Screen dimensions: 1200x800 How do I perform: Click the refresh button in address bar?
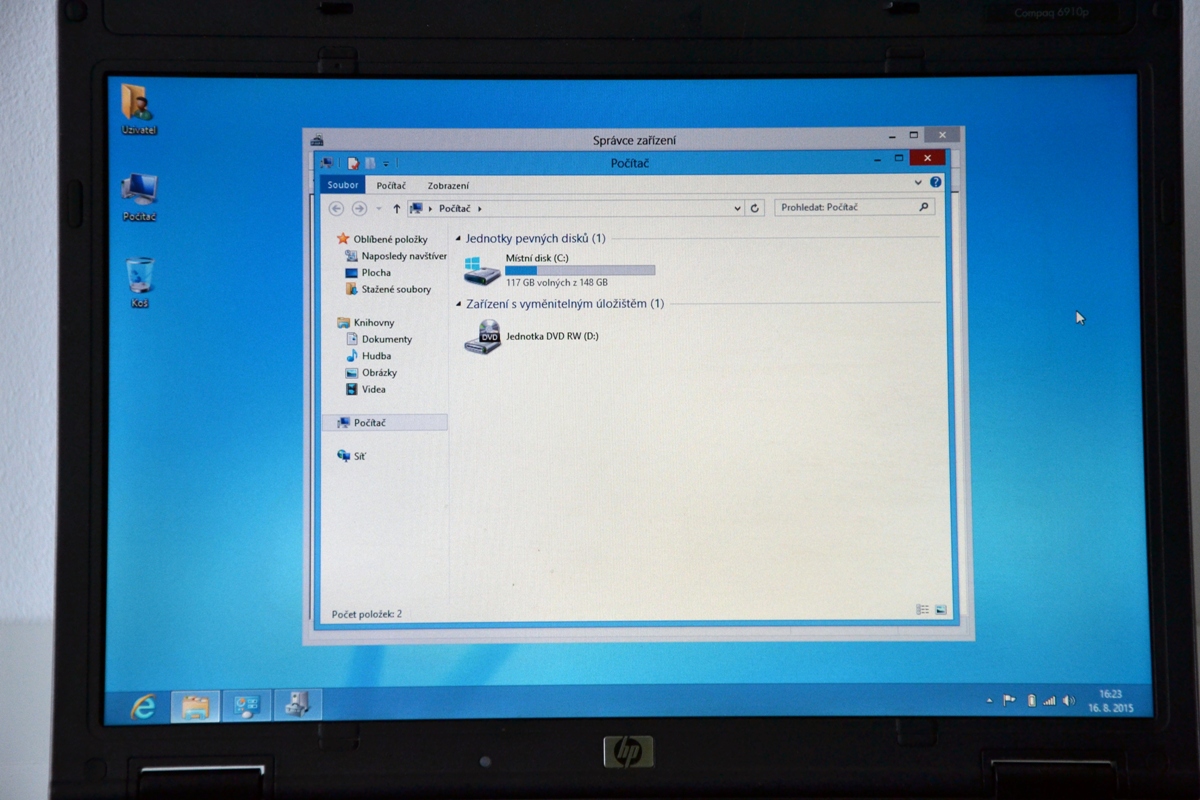(755, 208)
